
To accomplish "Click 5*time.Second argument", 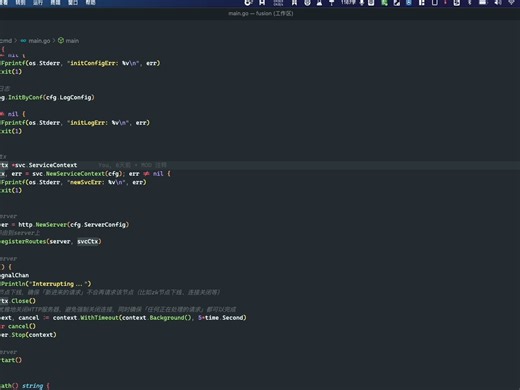I will pos(221,318).
